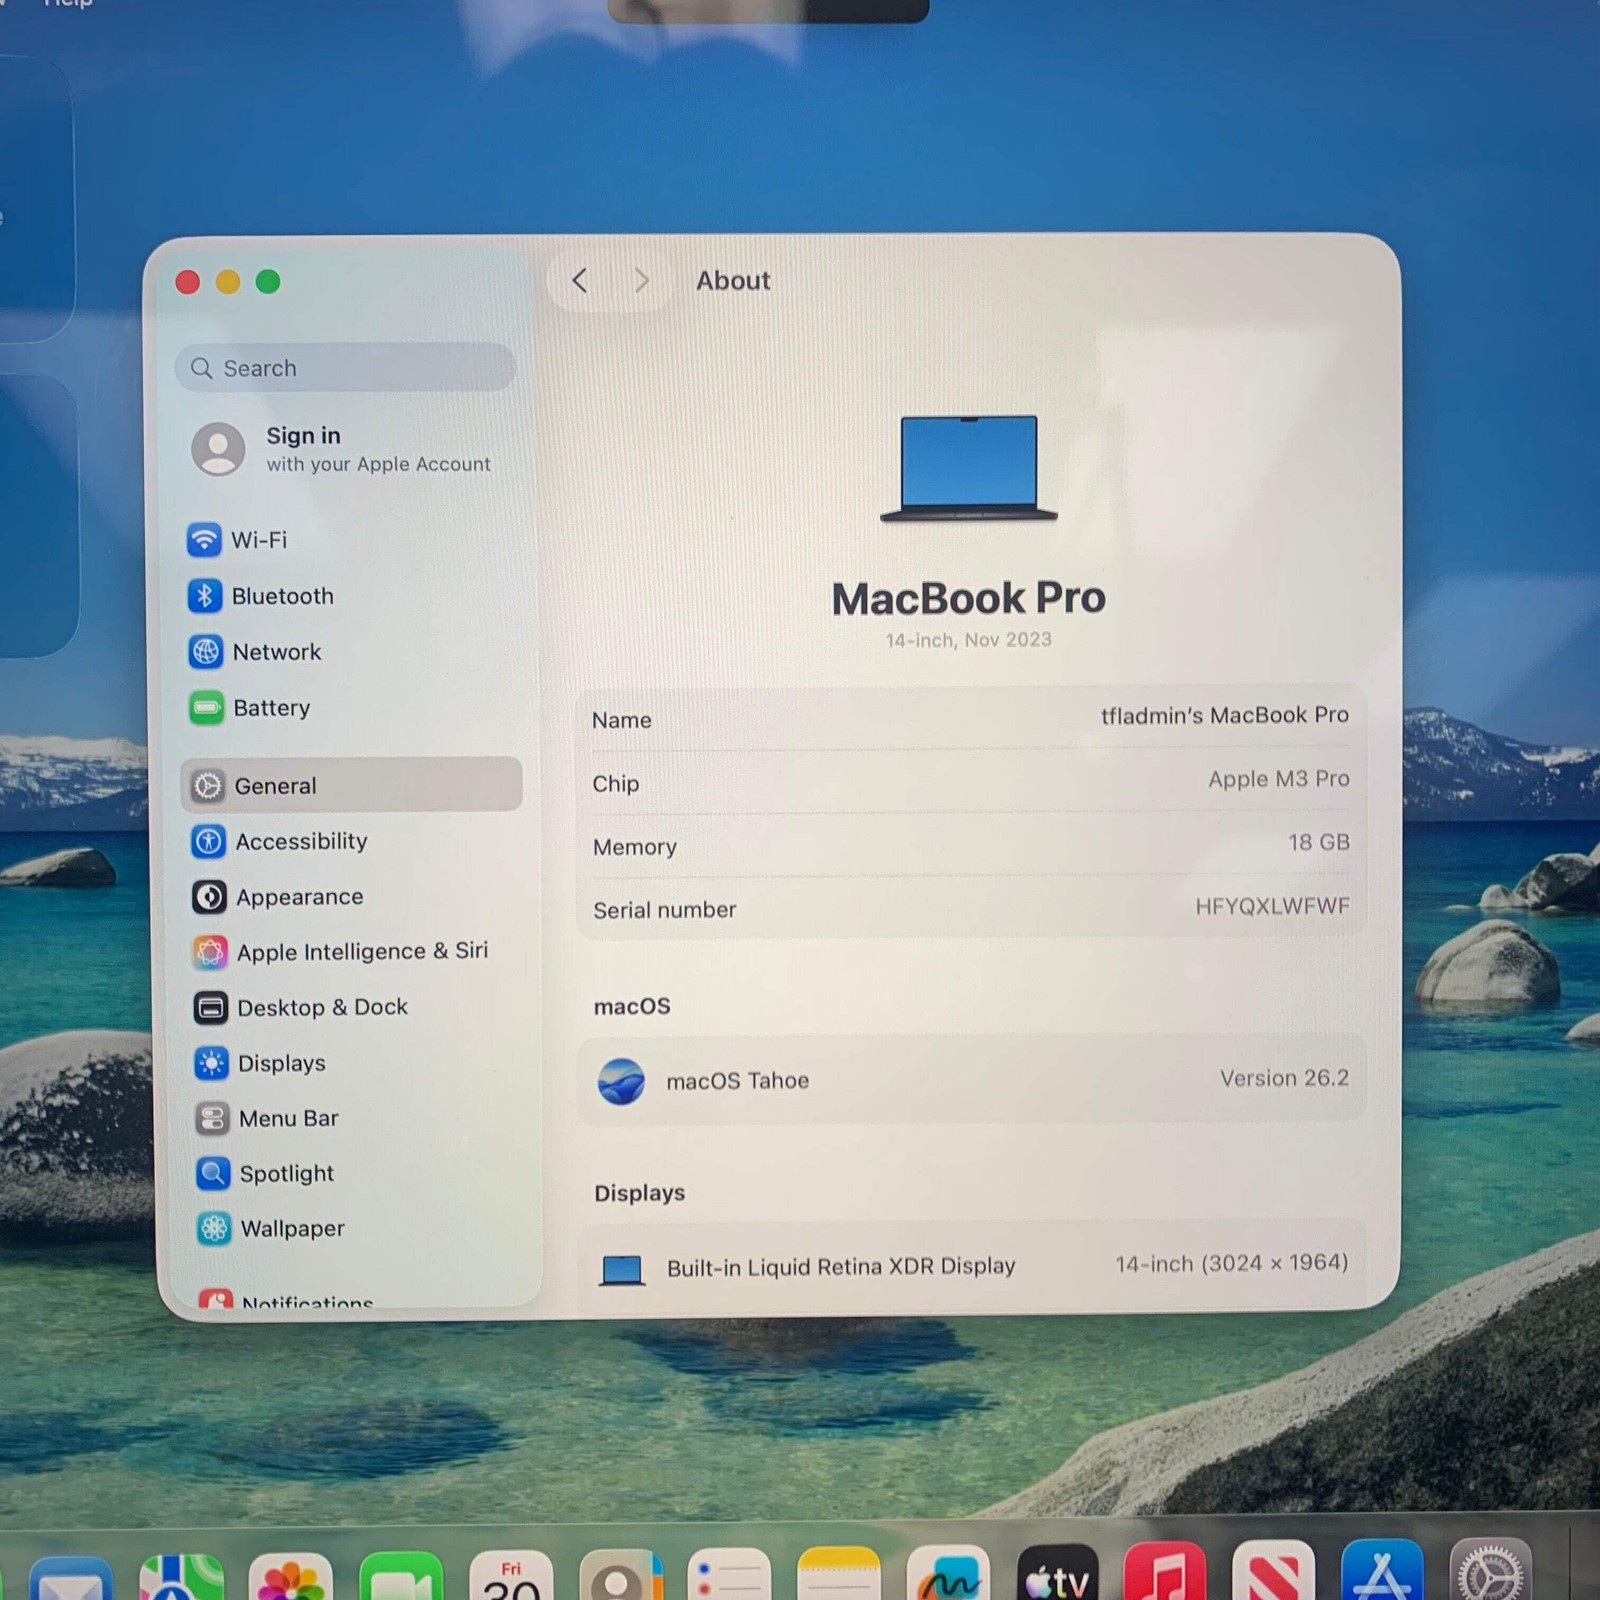Open App Store from the Dock
The height and width of the screenshot is (1600, 1600).
pos(1382,1569)
